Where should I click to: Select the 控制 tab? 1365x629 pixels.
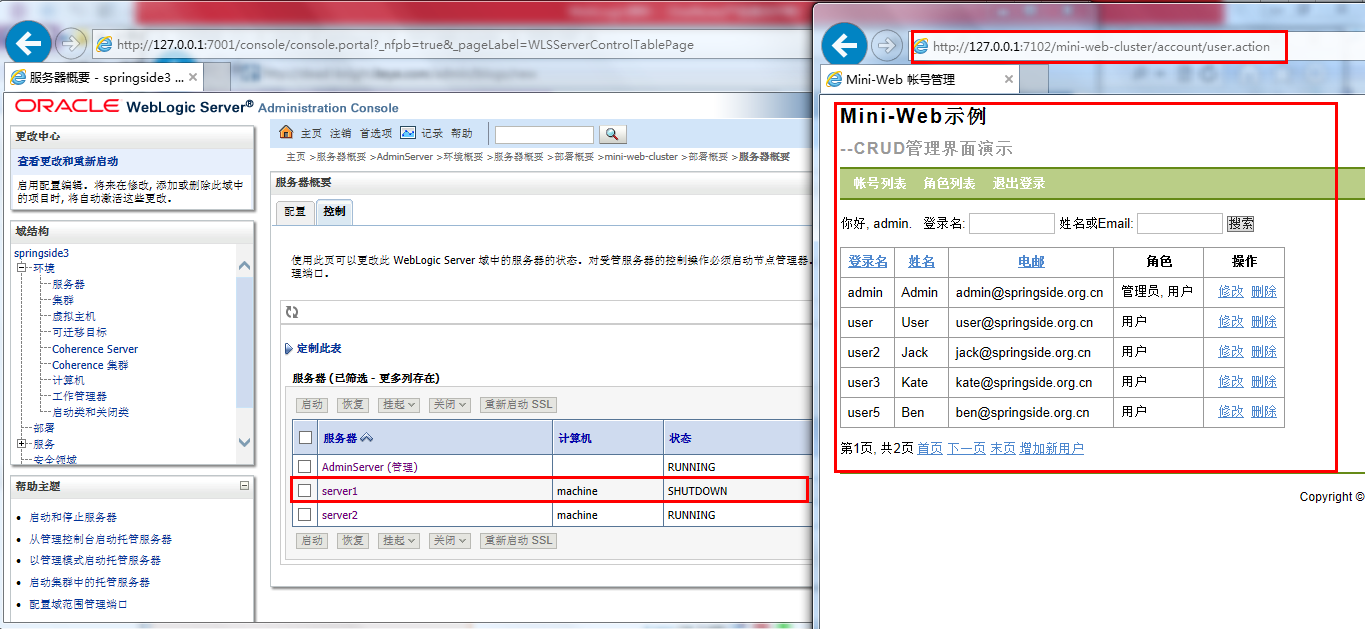tap(334, 212)
